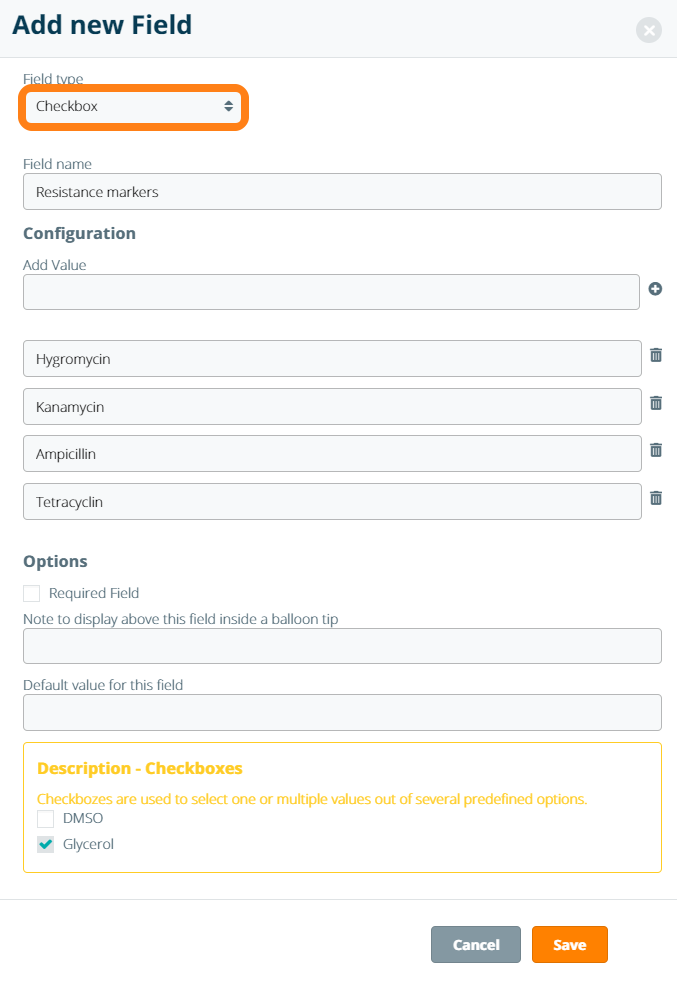Click trash icon next to Tetracyclin

656,498
